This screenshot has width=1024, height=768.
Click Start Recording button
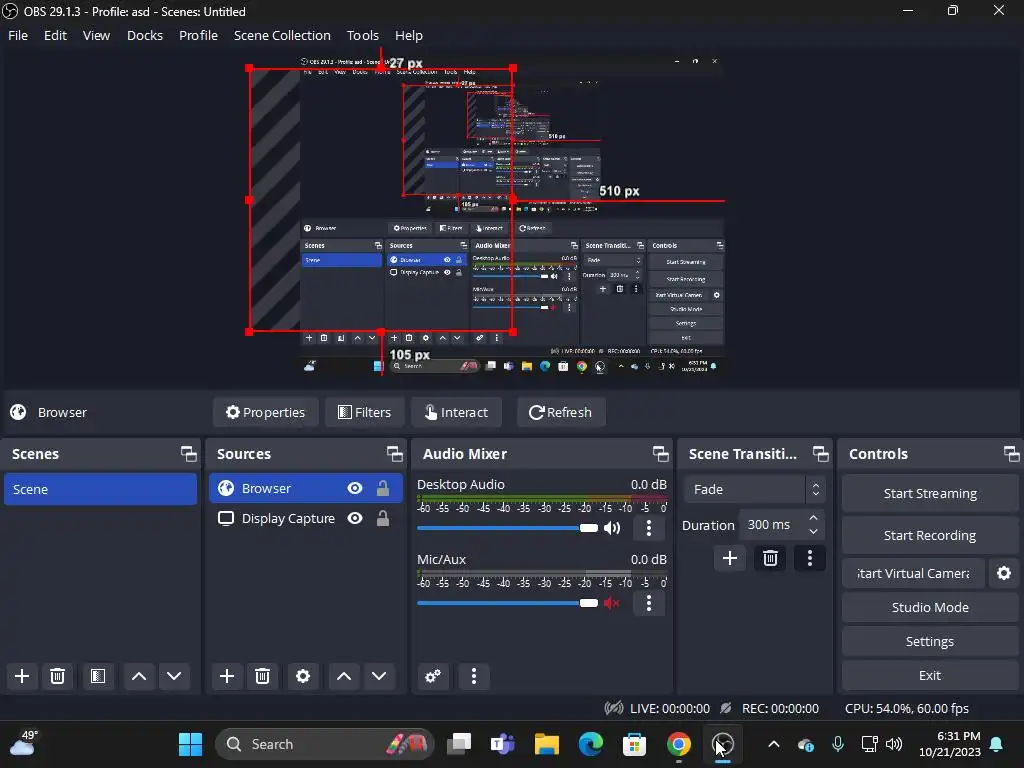tap(930, 536)
